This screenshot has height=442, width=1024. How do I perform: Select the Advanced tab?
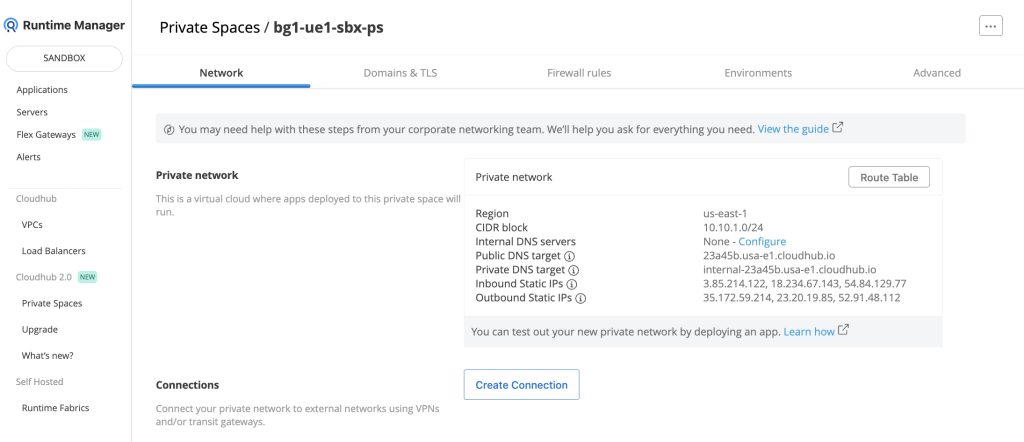(937, 73)
